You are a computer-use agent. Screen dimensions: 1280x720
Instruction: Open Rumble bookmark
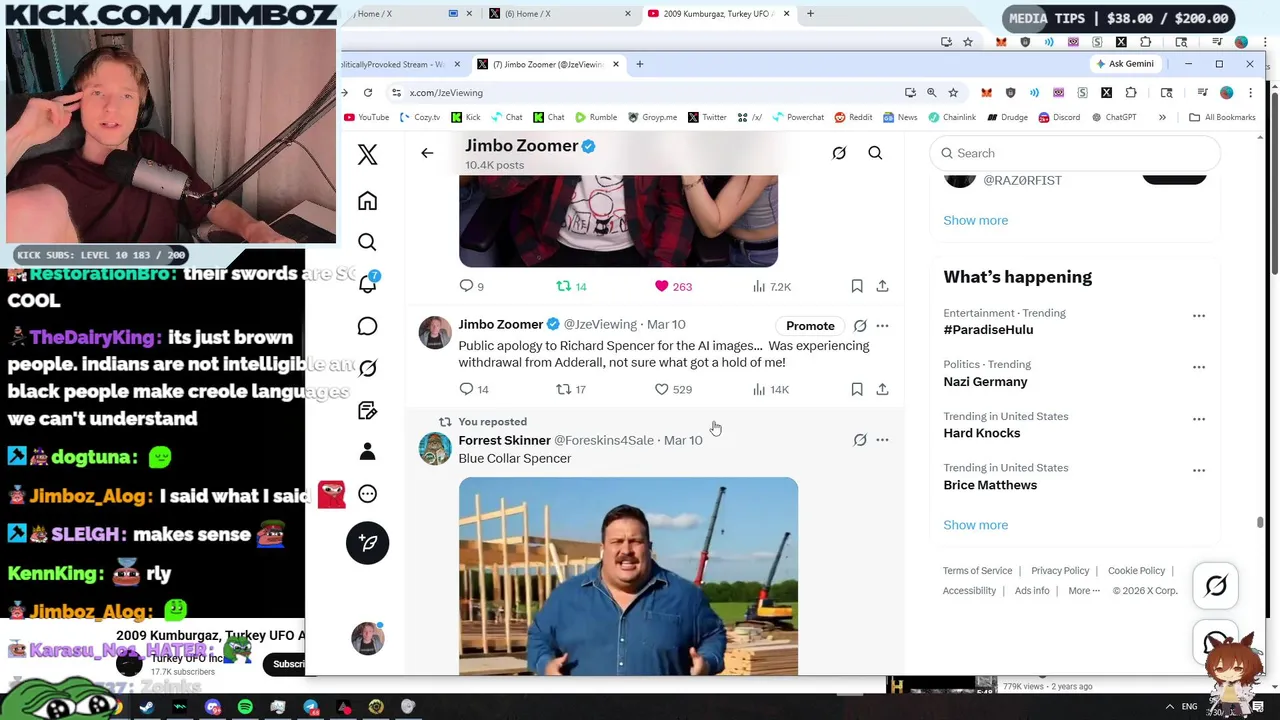pyautogui.click(x=596, y=117)
